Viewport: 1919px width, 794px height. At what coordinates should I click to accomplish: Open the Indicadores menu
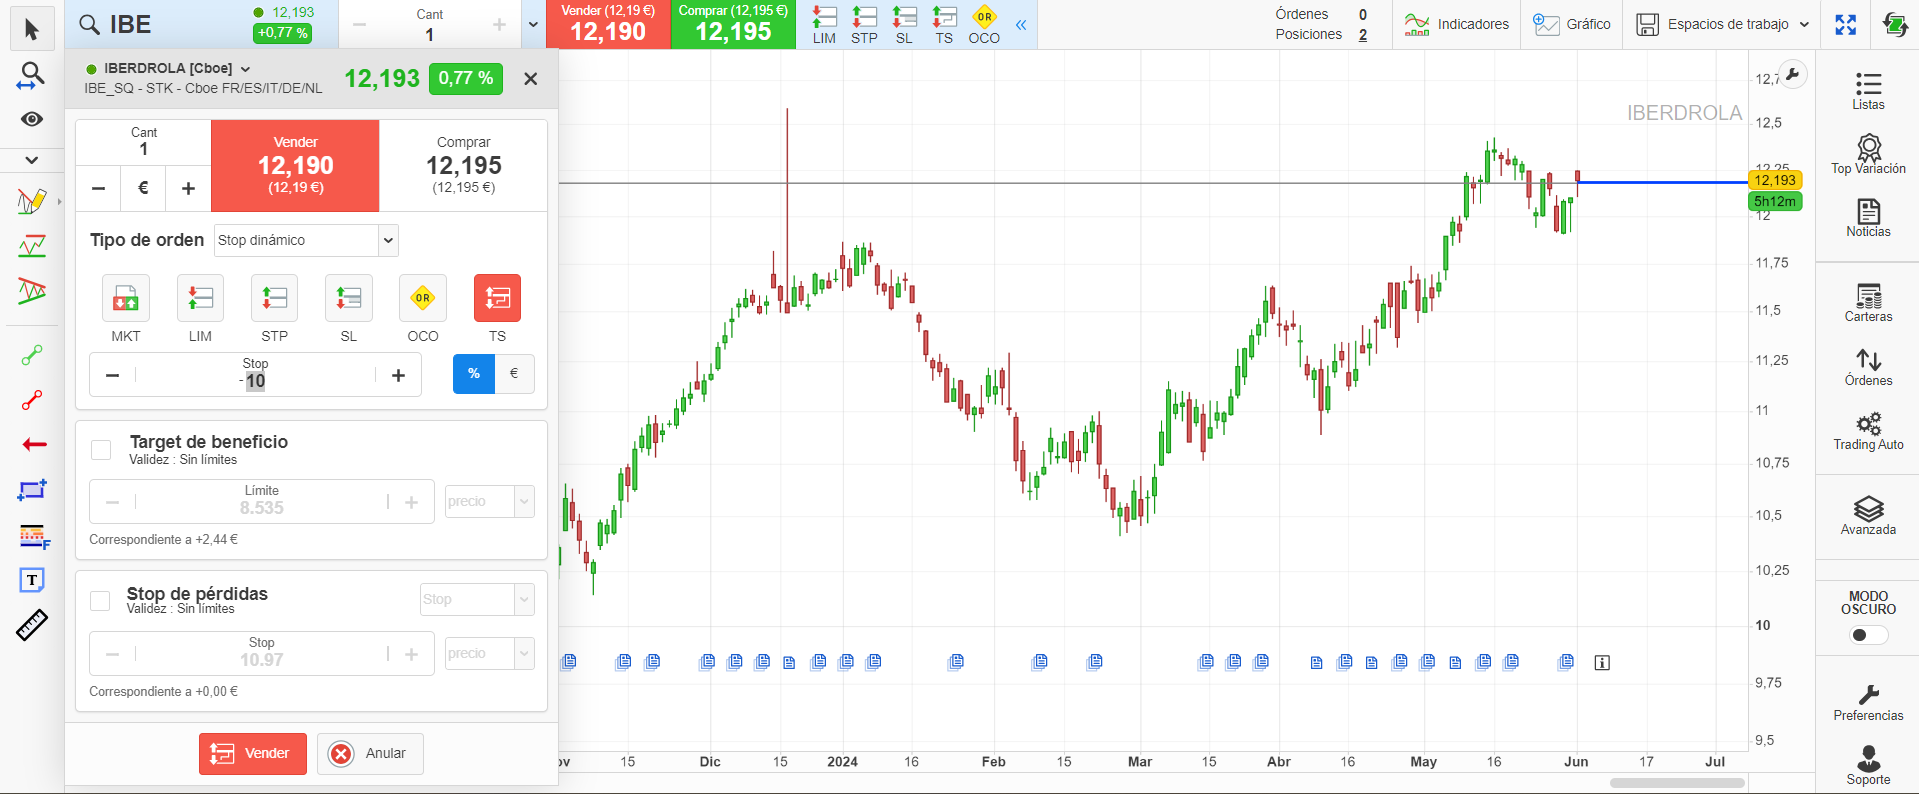coord(1457,25)
